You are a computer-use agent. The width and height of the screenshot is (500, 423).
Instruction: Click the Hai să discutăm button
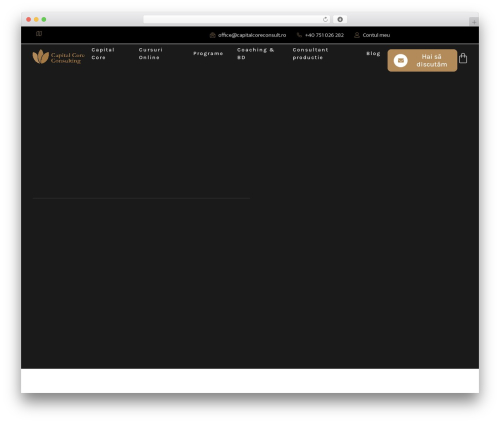pos(422,60)
